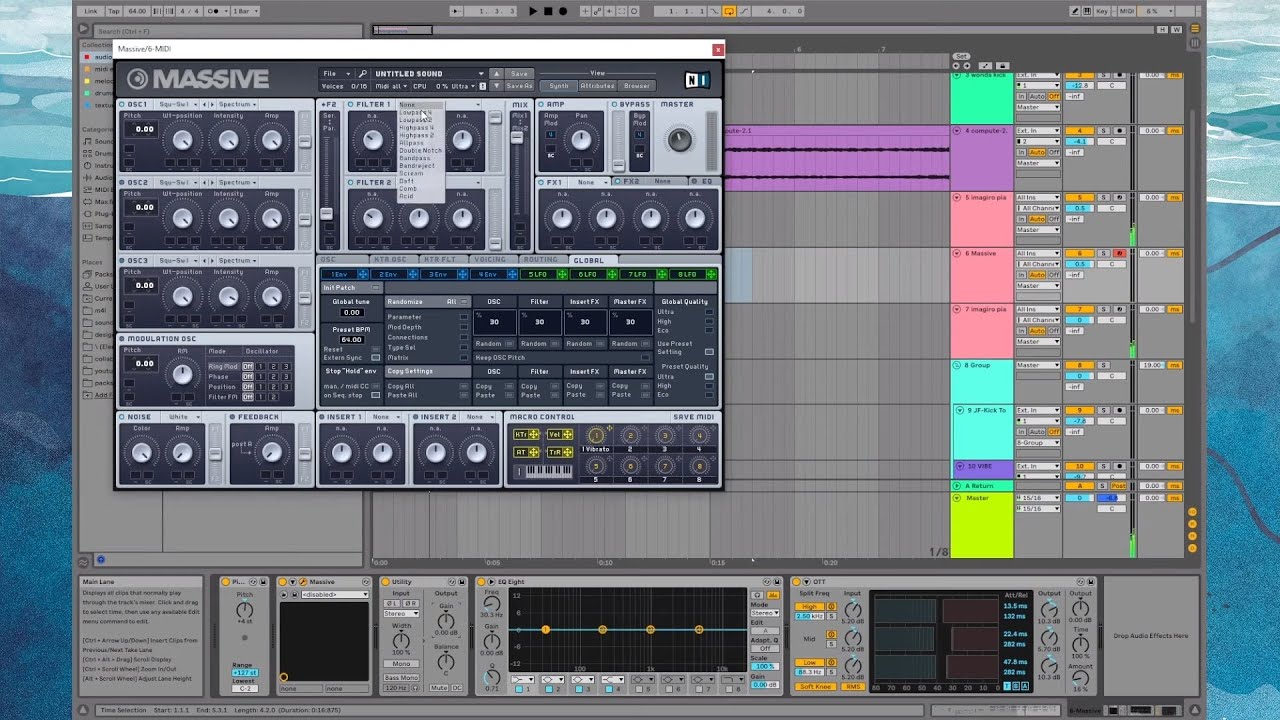Toggle the OSC1 power button

click(x=122, y=105)
